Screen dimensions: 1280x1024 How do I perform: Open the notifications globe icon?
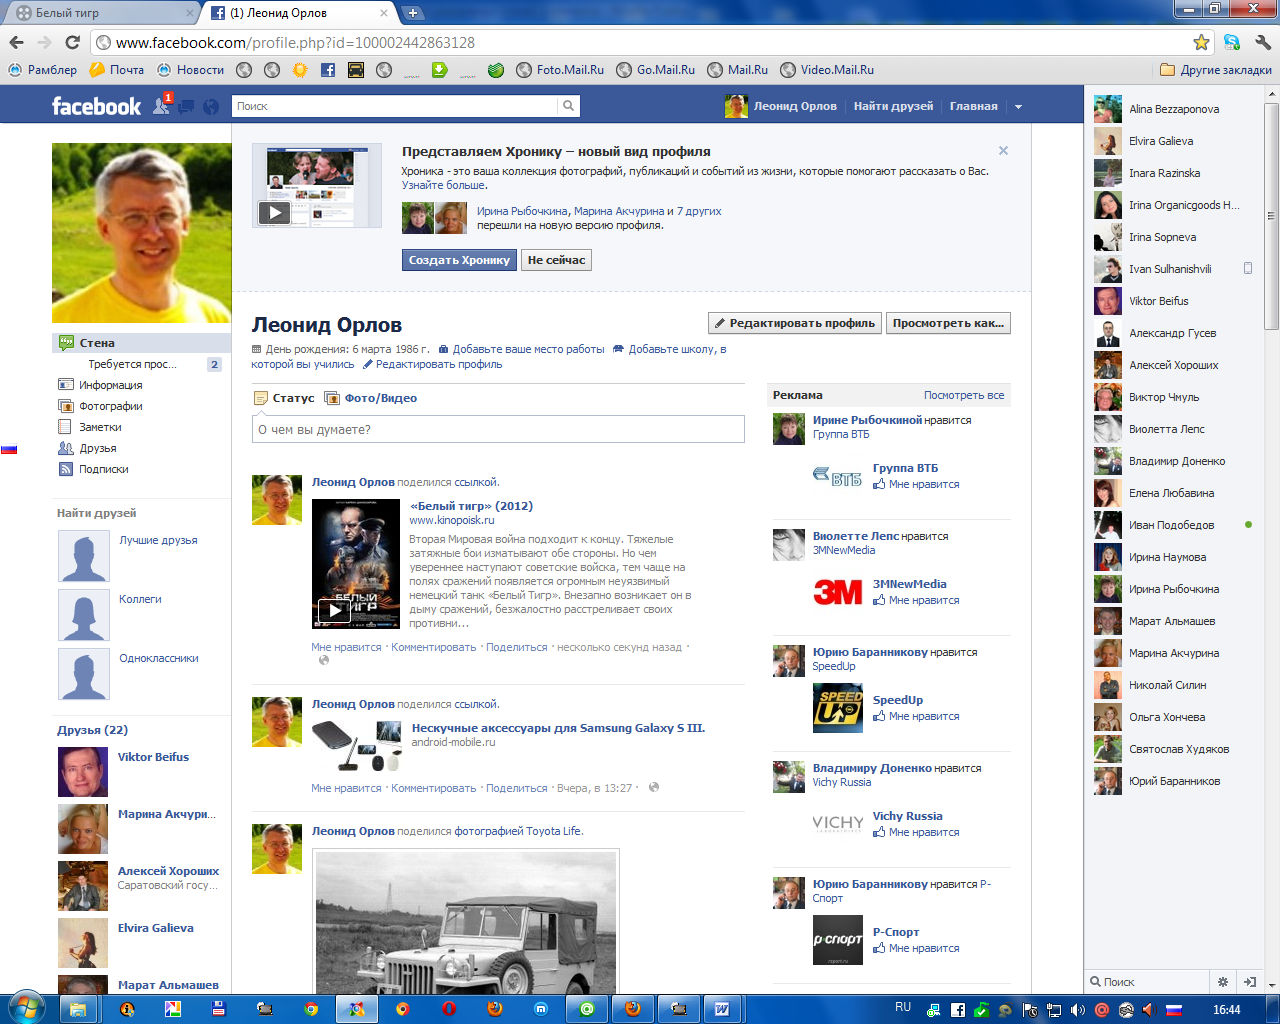pyautogui.click(x=211, y=106)
